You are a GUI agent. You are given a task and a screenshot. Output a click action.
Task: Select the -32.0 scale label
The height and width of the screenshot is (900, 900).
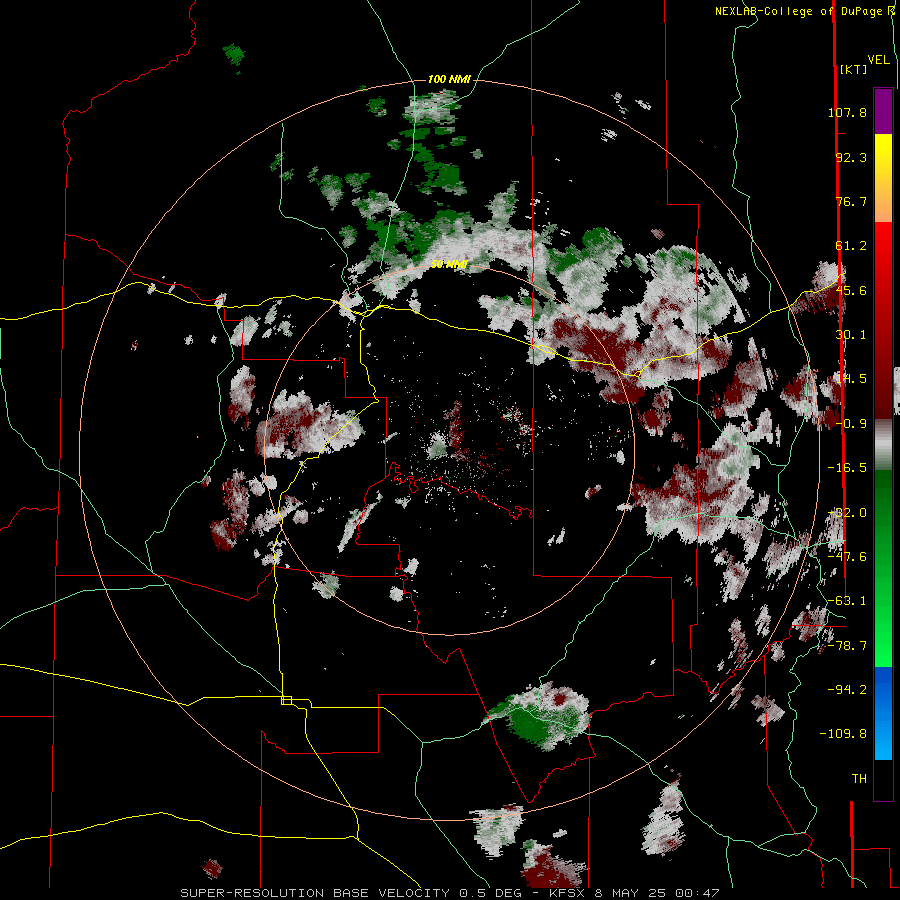pyautogui.click(x=847, y=513)
